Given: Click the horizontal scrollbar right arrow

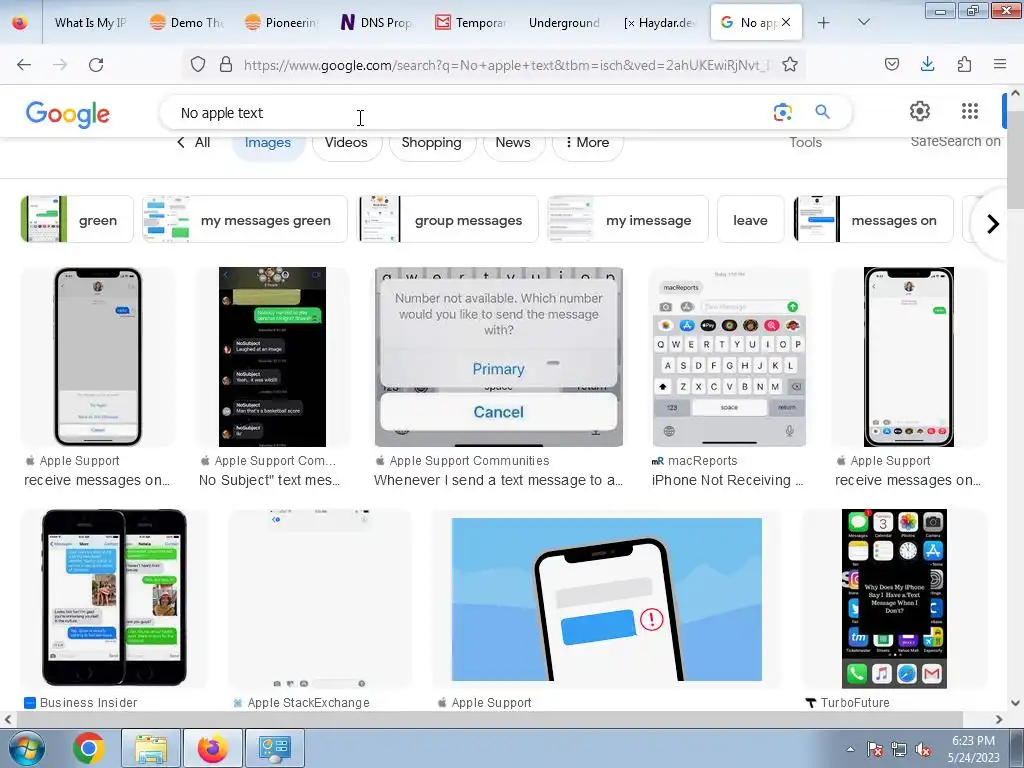Looking at the screenshot, I should tap(999, 720).
